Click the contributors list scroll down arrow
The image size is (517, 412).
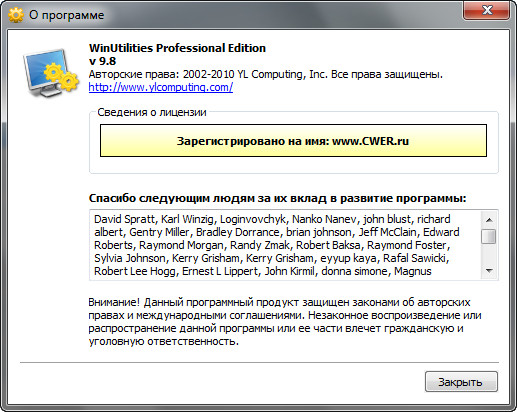coord(489,271)
